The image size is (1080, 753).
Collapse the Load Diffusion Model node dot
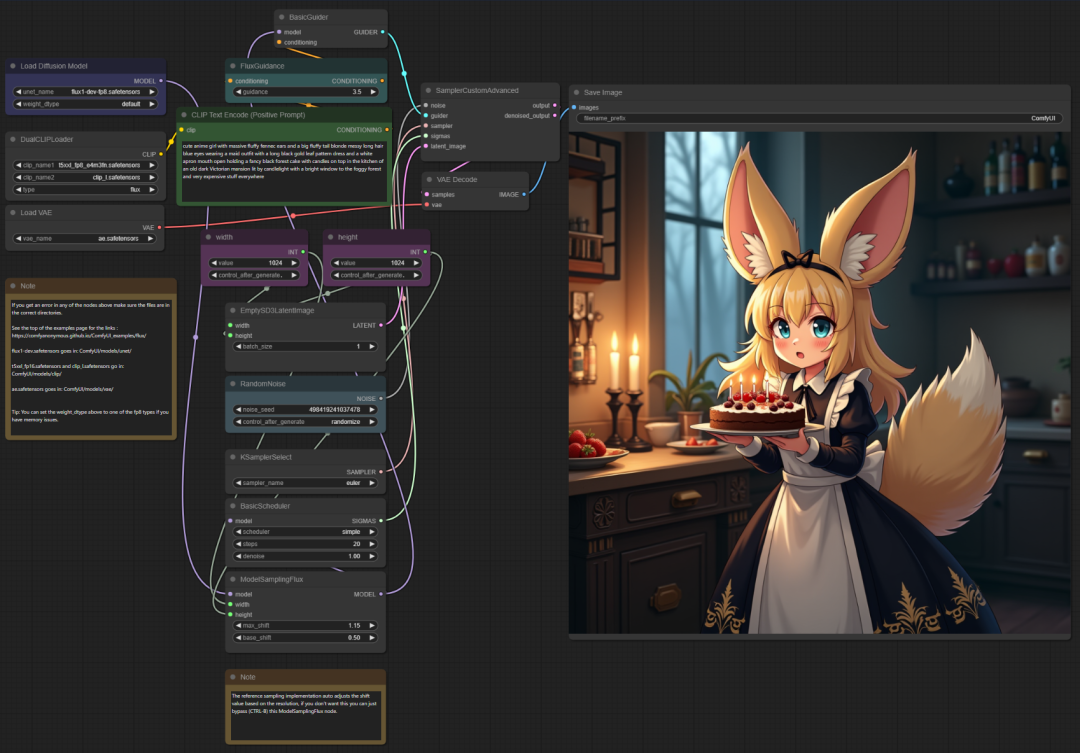tap(13, 66)
